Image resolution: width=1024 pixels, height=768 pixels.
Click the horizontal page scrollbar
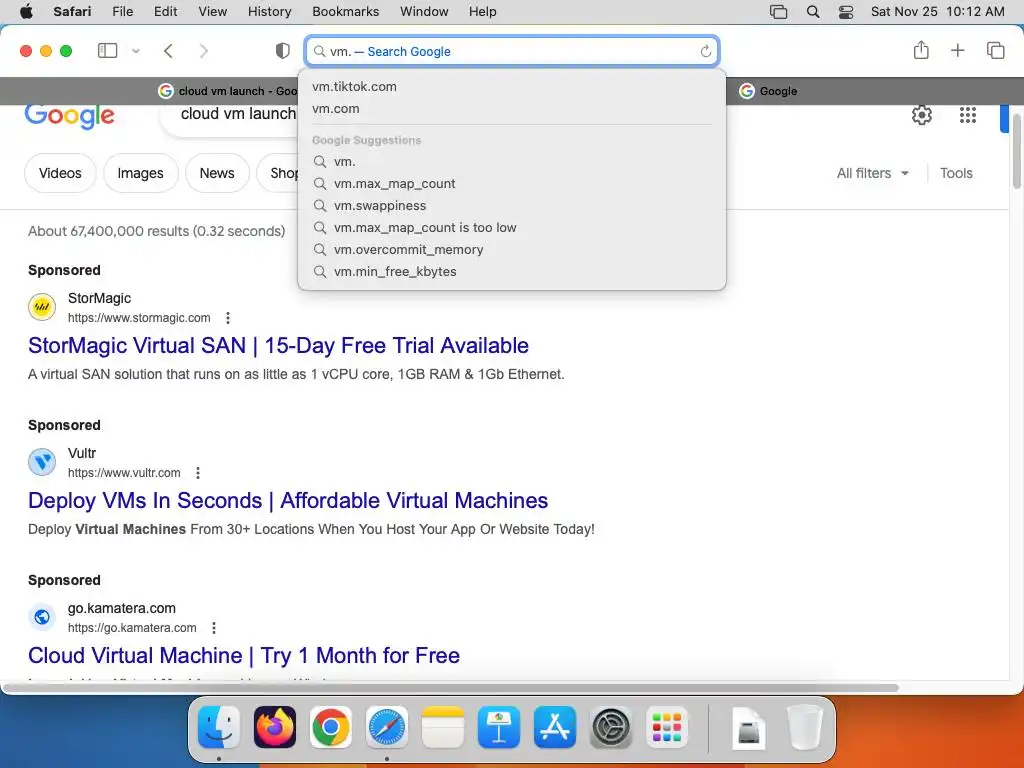click(x=451, y=688)
